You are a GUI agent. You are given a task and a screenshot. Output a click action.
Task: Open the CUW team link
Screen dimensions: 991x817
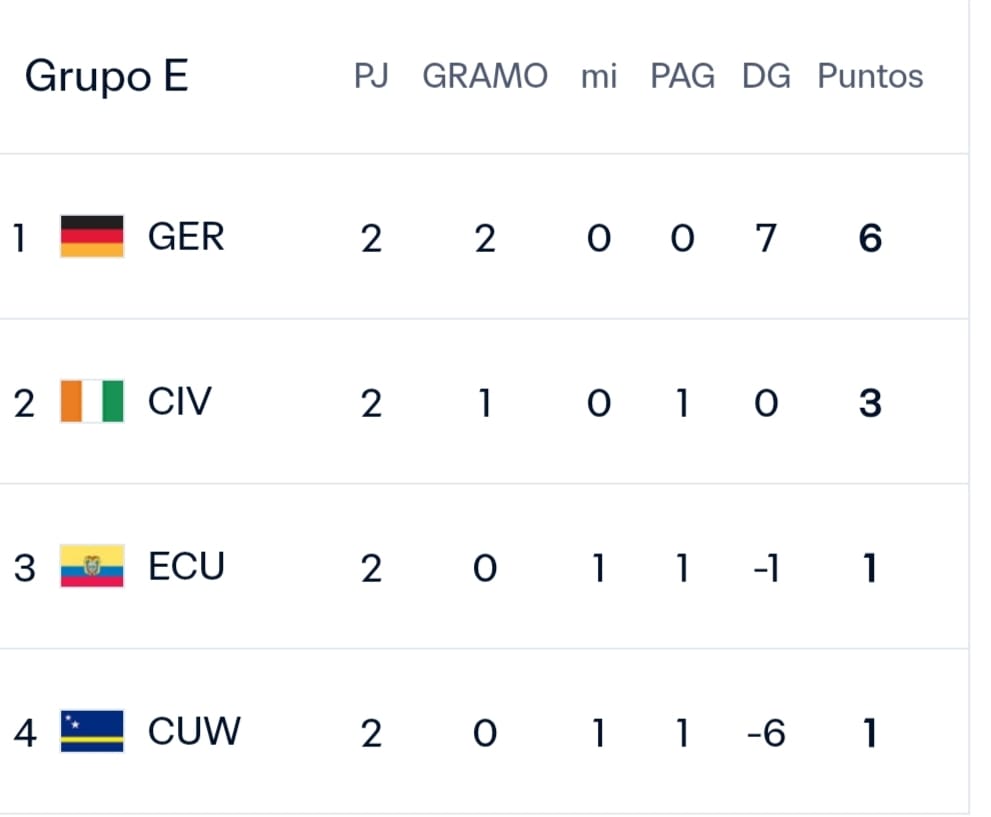[x=194, y=732]
